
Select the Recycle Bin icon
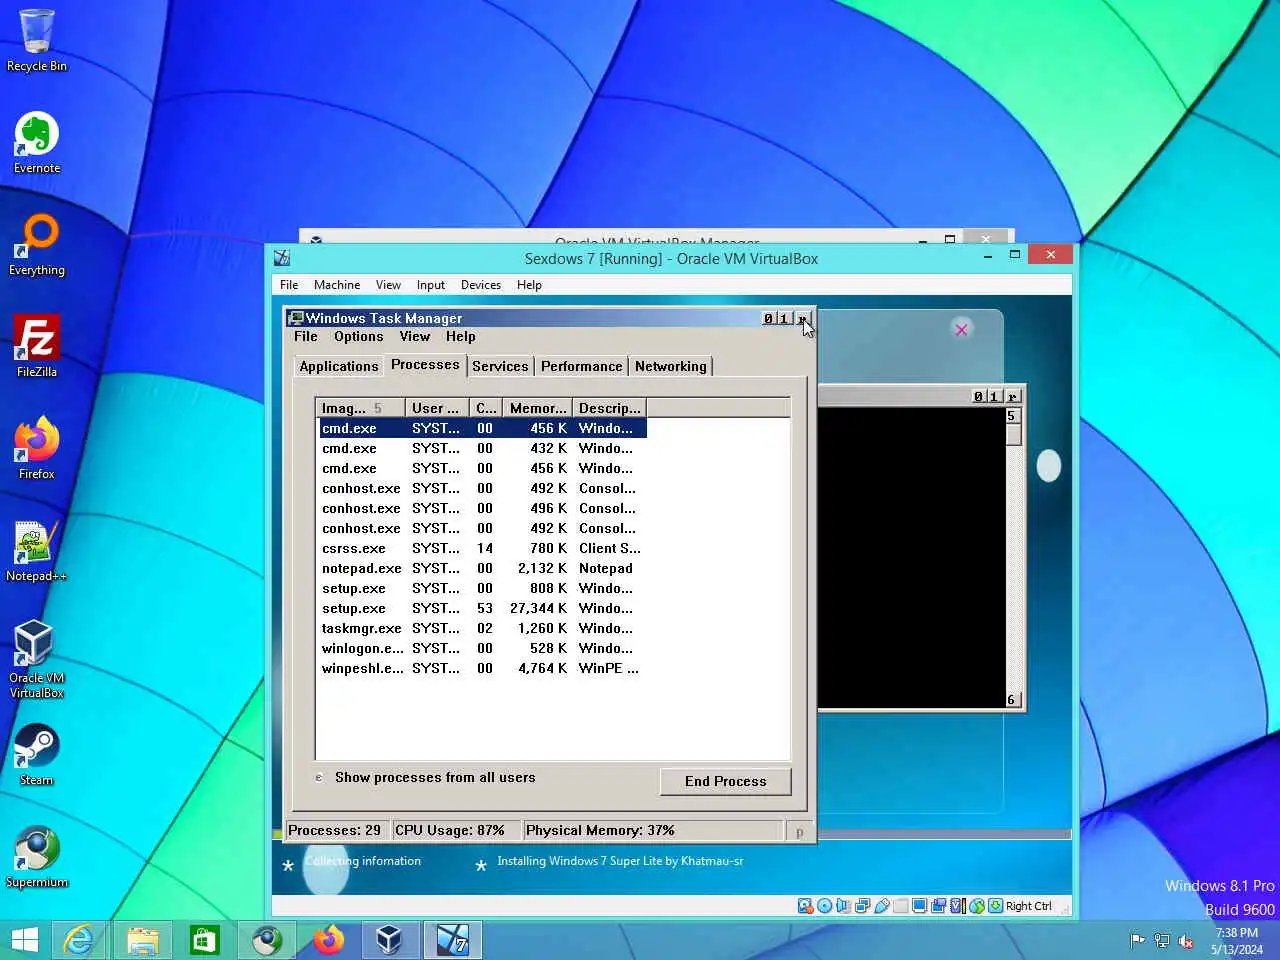(x=37, y=40)
